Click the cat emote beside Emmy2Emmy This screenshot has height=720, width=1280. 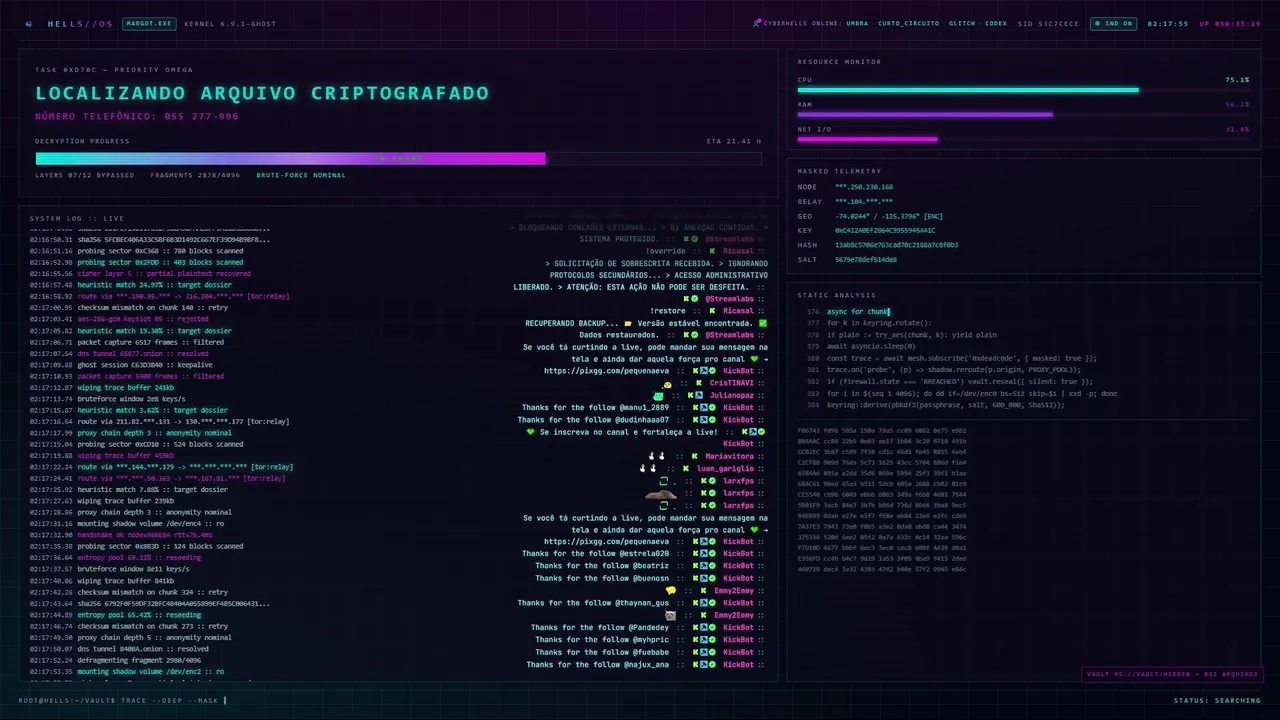coord(670,615)
